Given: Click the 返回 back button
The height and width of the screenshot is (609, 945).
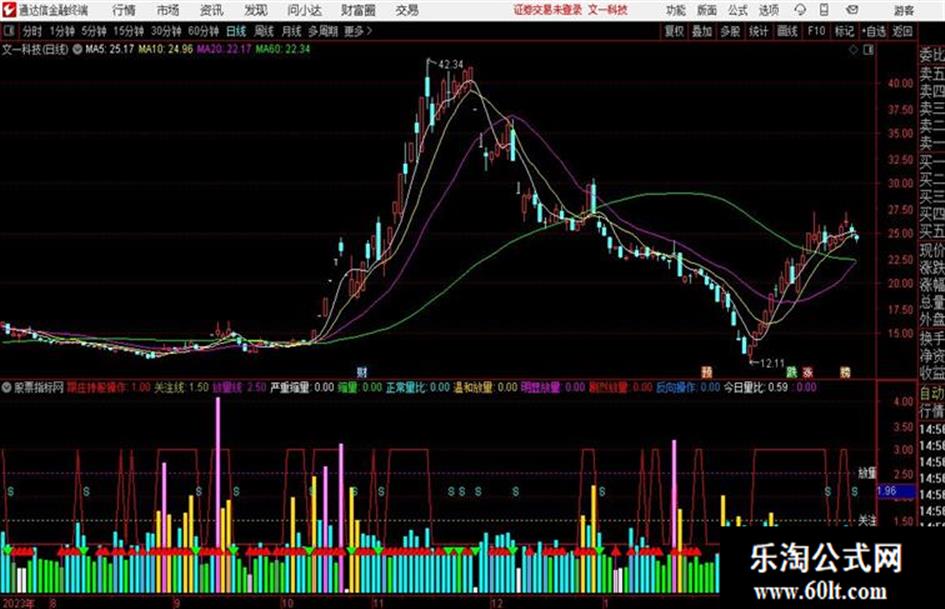Looking at the screenshot, I should 902,31.
